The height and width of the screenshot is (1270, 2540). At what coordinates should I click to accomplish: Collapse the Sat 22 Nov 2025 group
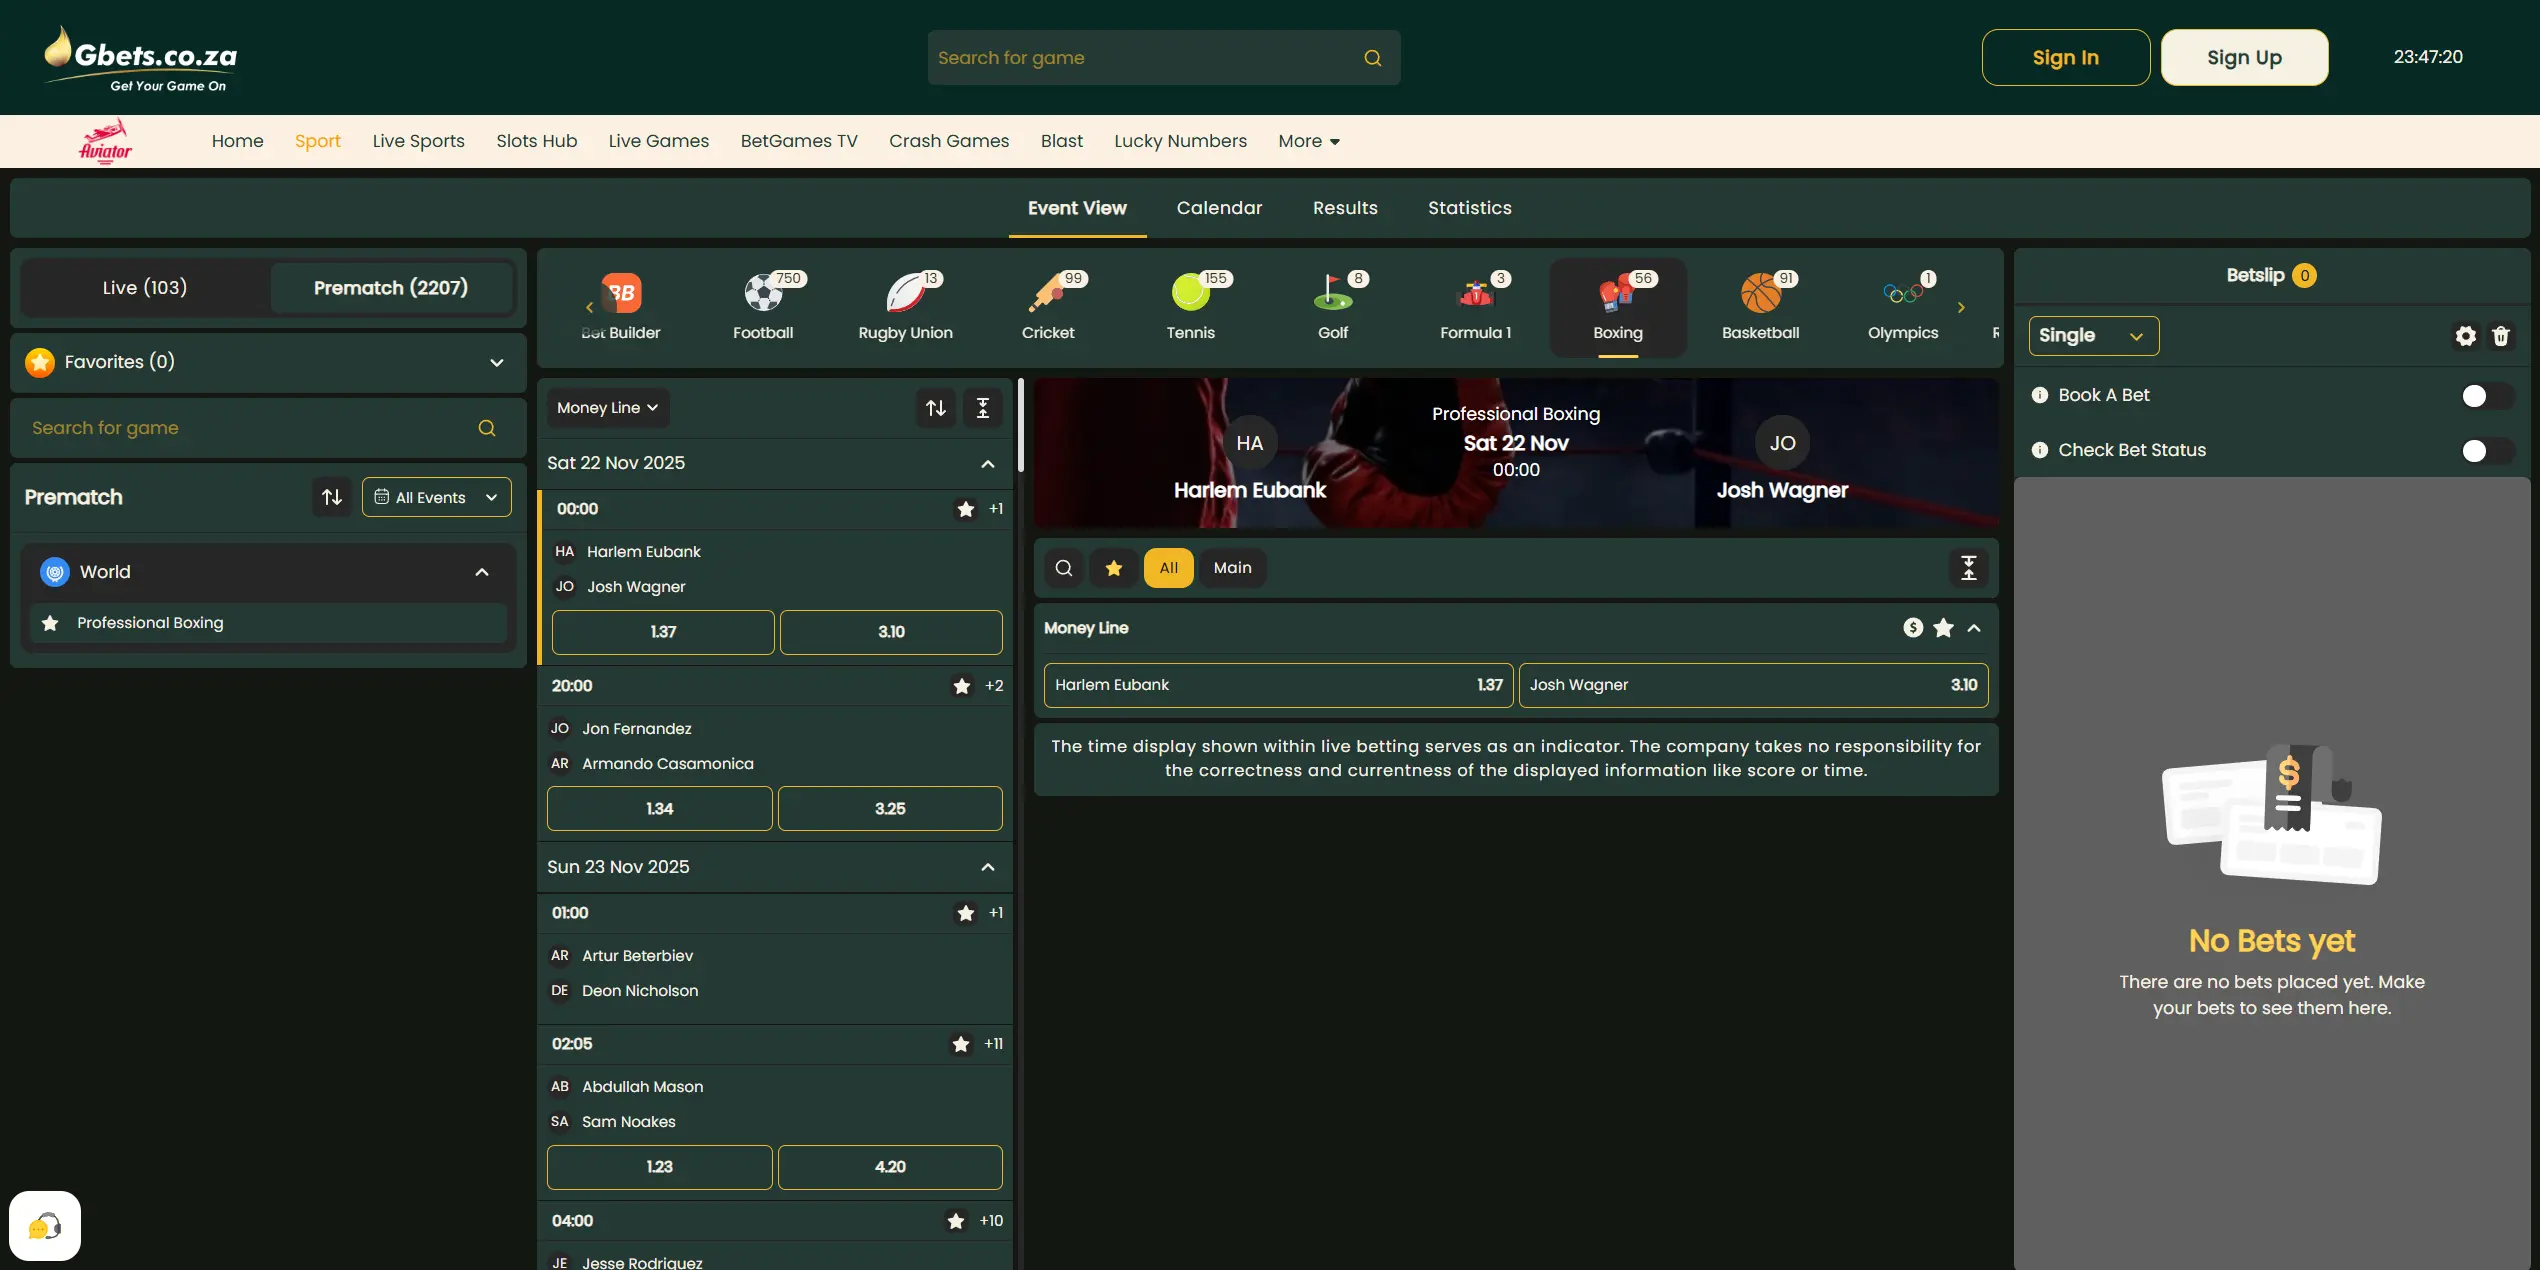pos(987,463)
